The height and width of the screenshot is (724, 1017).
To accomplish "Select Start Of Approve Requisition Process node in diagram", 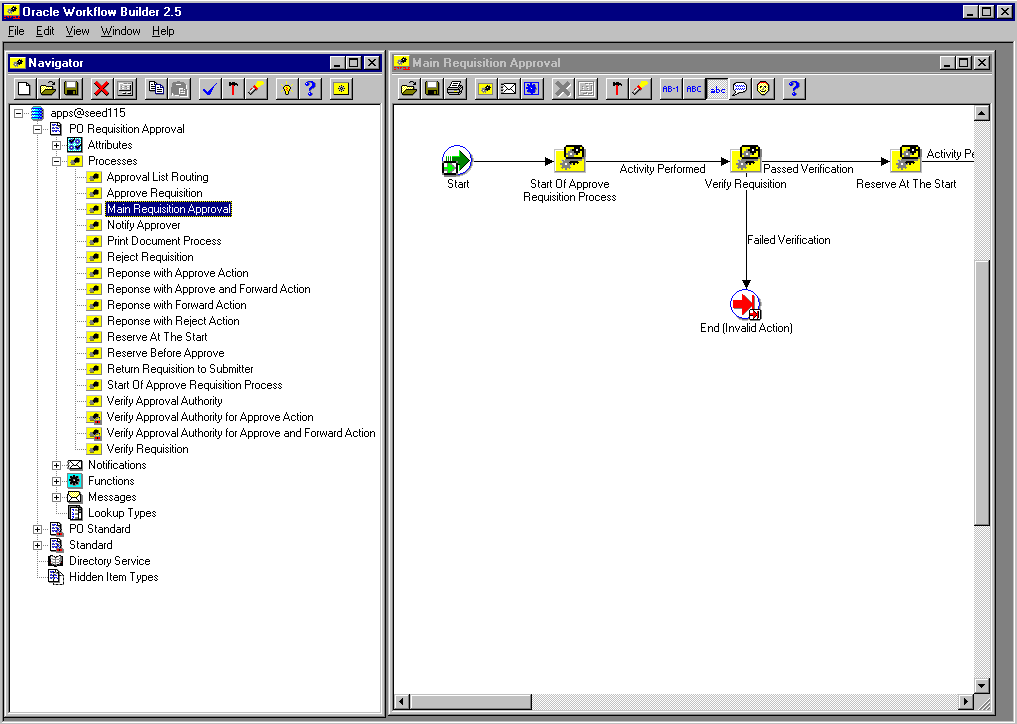I will coord(569,160).
